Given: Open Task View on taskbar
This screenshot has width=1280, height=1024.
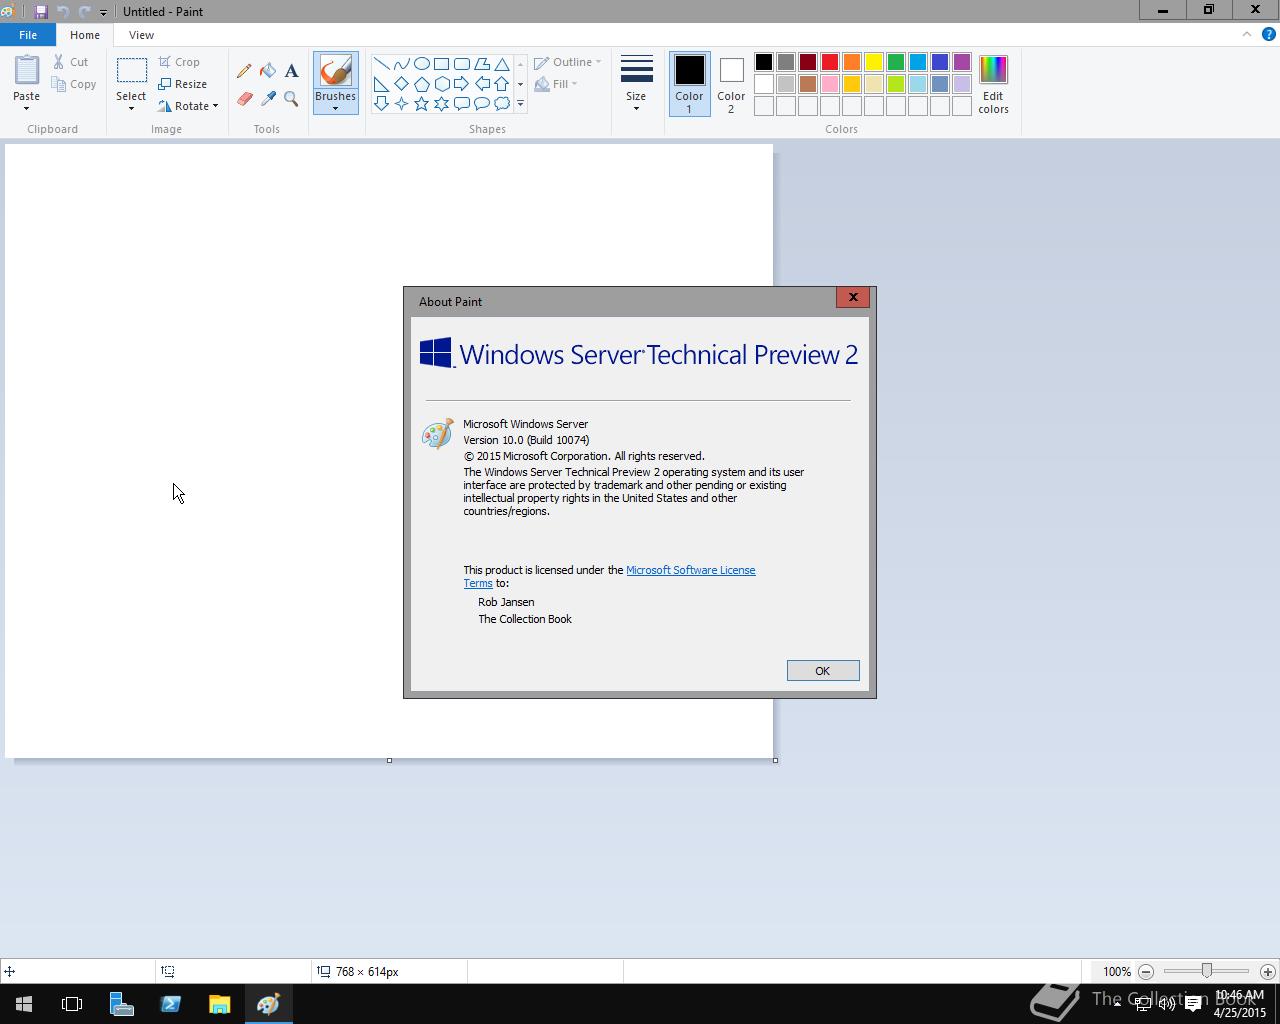Looking at the screenshot, I should pos(72,1004).
